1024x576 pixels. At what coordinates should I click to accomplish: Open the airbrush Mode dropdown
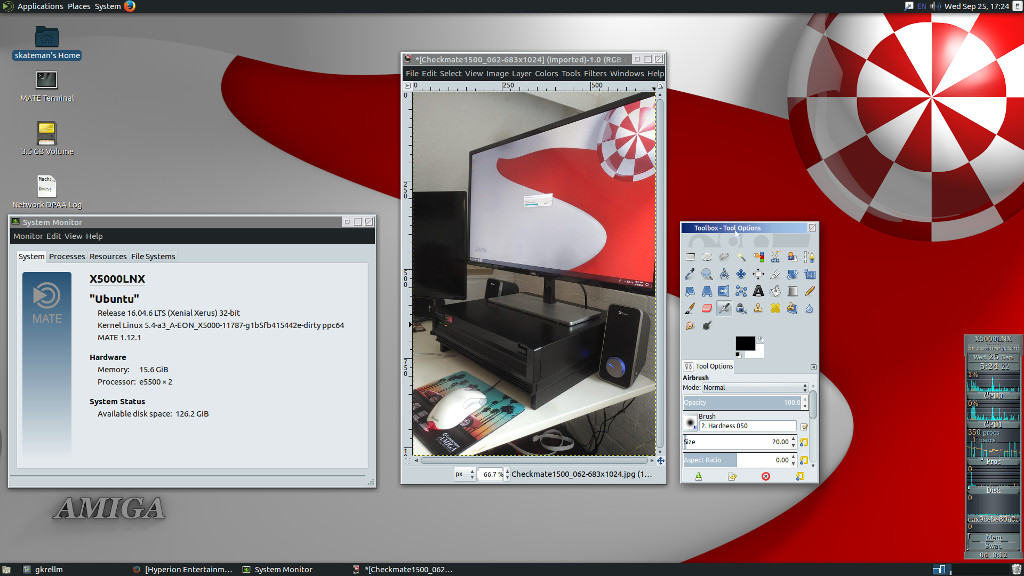point(755,387)
